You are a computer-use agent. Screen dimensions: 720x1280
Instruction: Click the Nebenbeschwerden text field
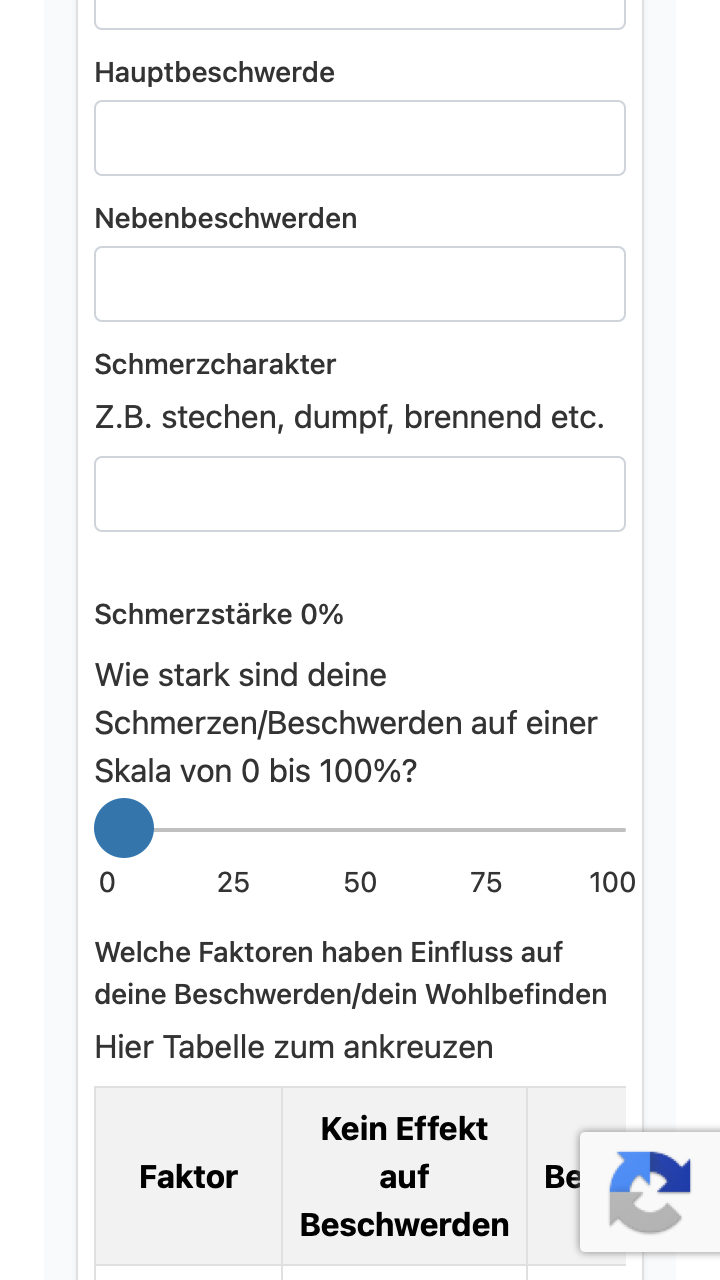(x=360, y=284)
